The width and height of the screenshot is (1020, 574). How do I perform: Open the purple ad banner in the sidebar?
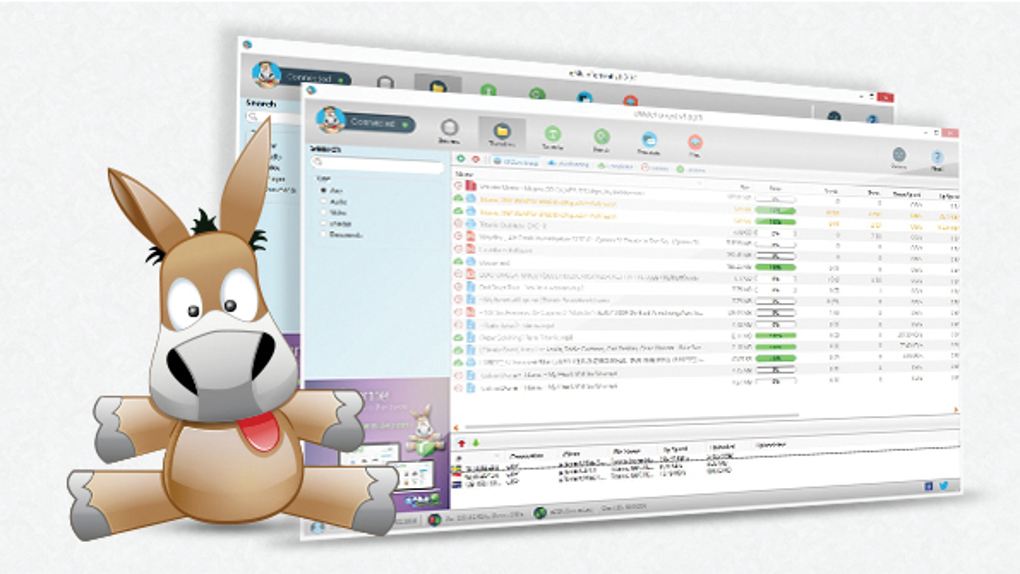click(x=377, y=446)
